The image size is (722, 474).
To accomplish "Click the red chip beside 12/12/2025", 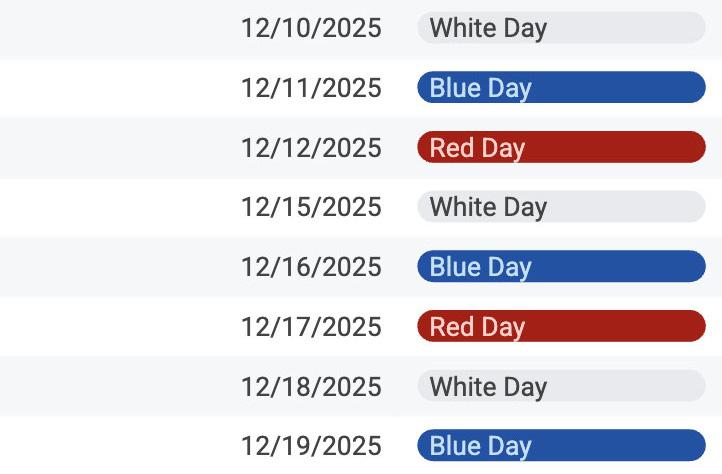I will 561,147.
